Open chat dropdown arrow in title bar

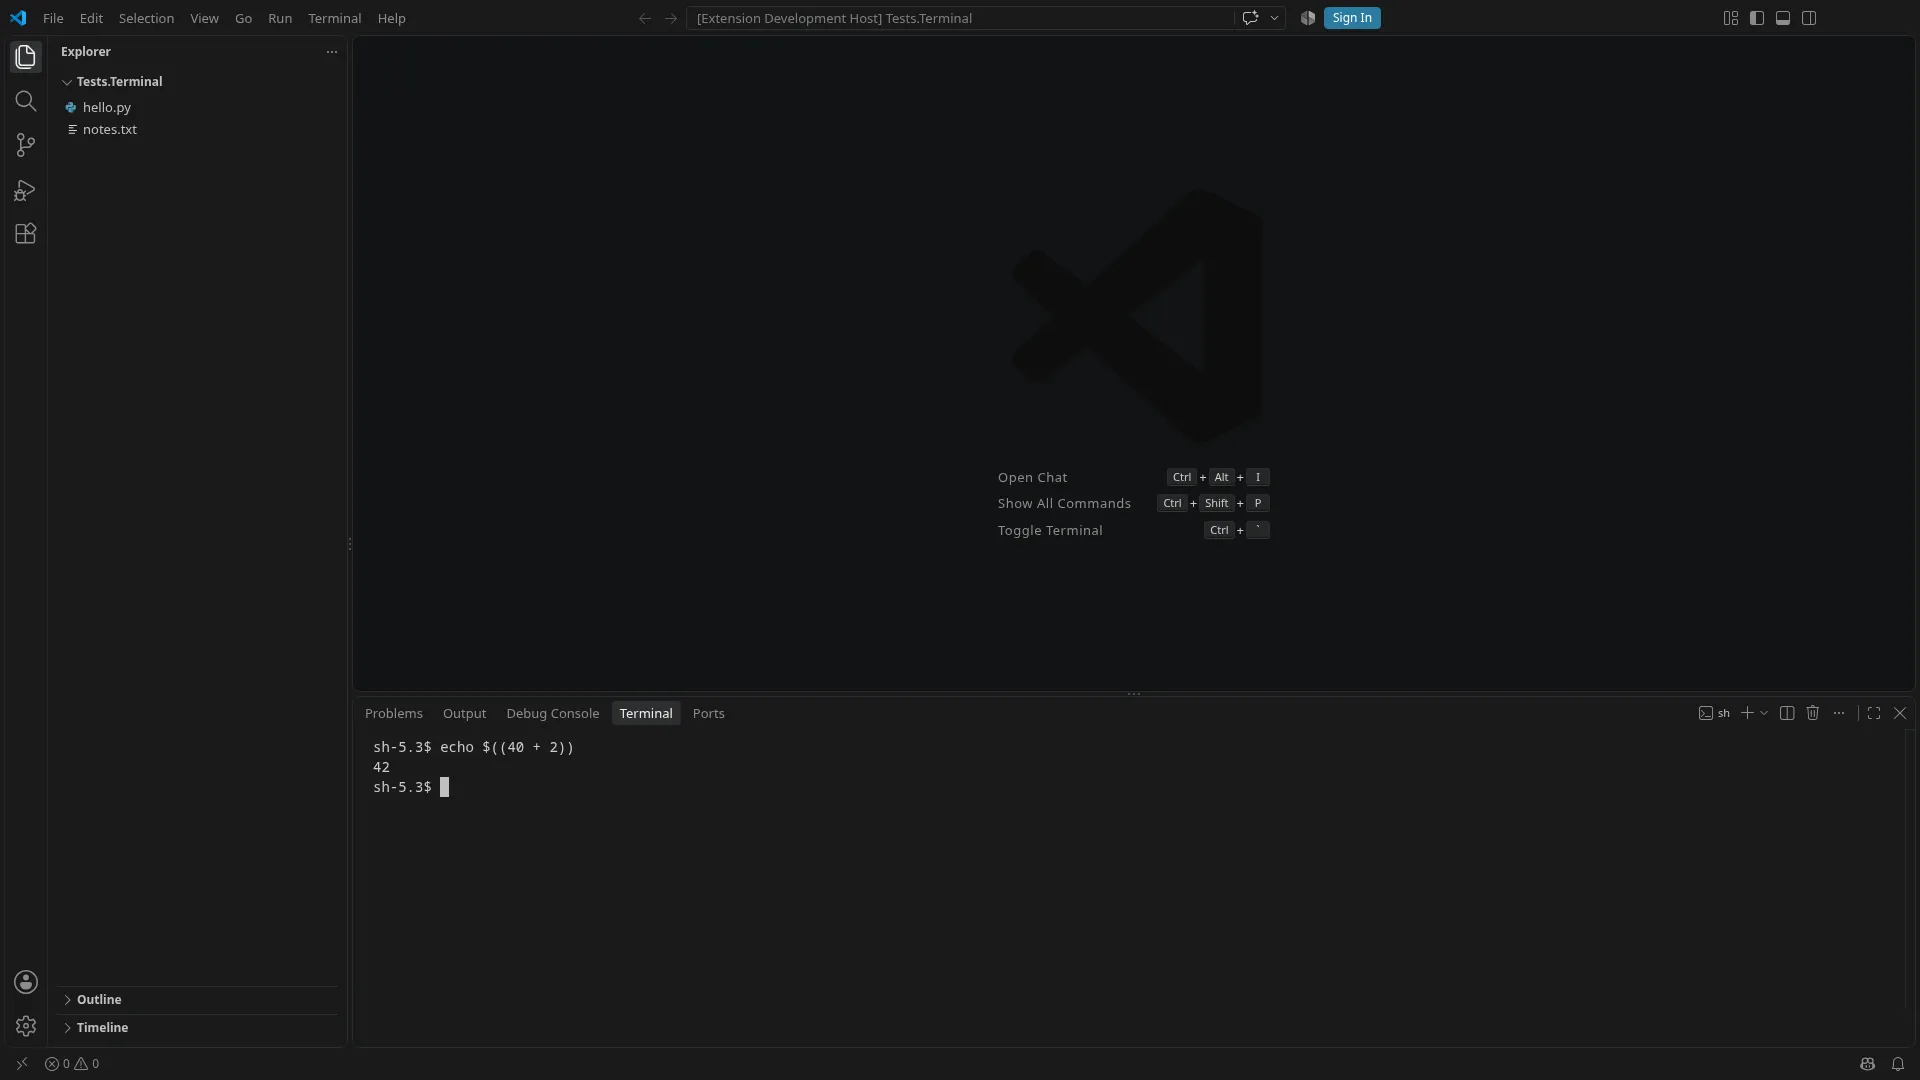click(1274, 18)
